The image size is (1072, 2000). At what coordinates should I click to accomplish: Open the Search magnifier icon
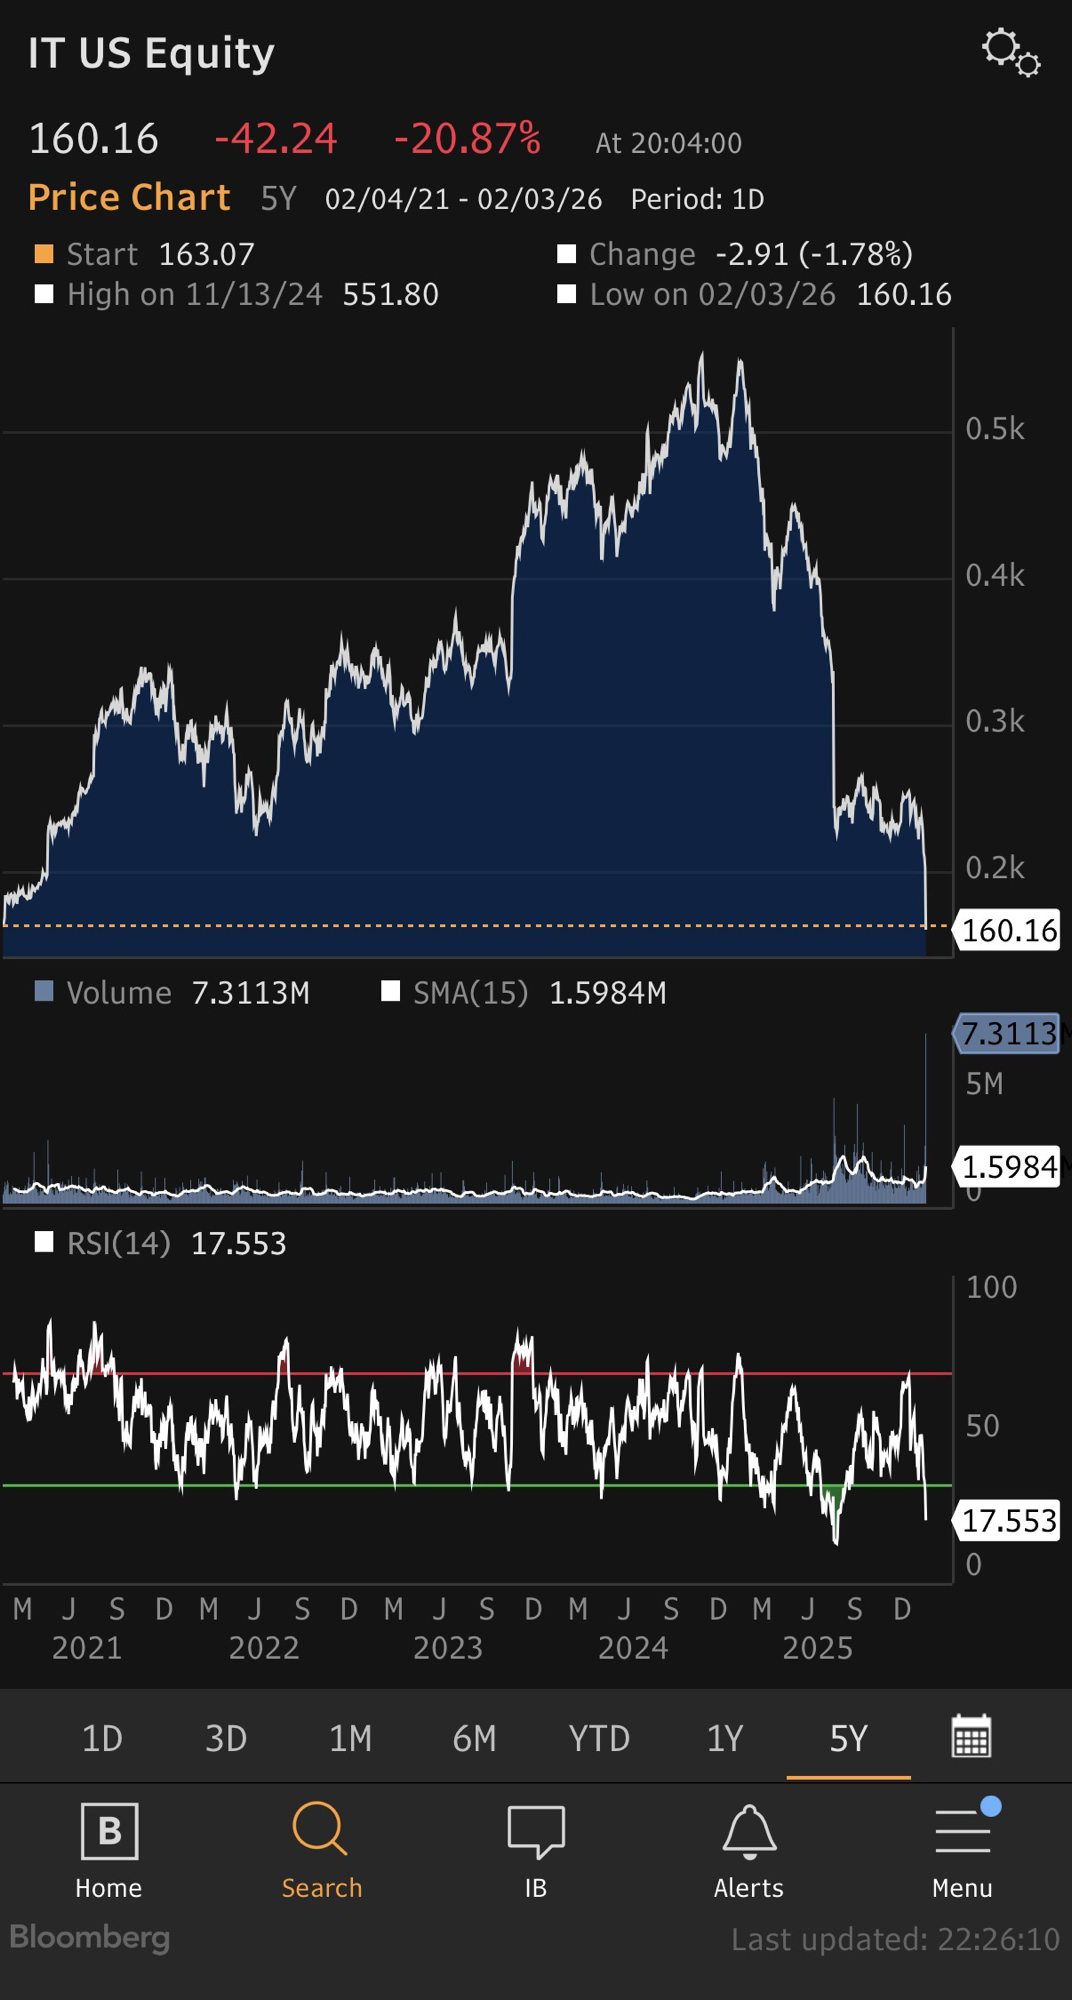coord(321,1830)
